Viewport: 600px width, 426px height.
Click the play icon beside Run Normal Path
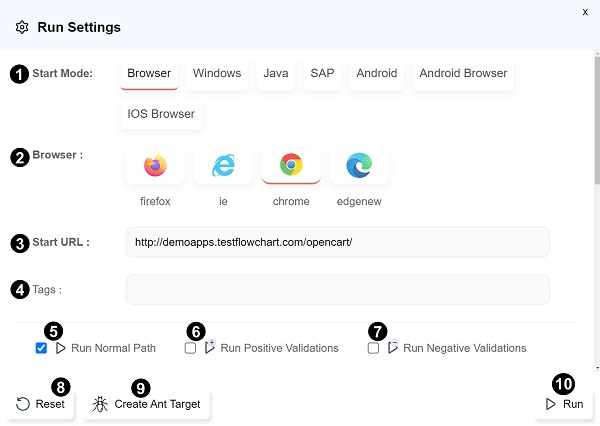pyautogui.click(x=61, y=348)
